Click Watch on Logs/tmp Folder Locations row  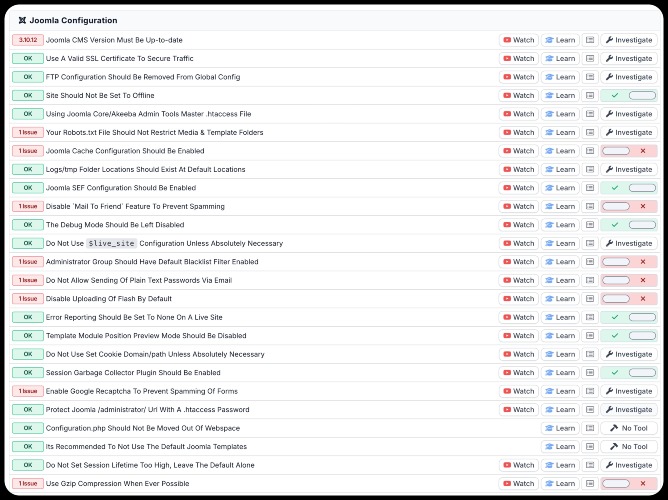[x=518, y=170]
